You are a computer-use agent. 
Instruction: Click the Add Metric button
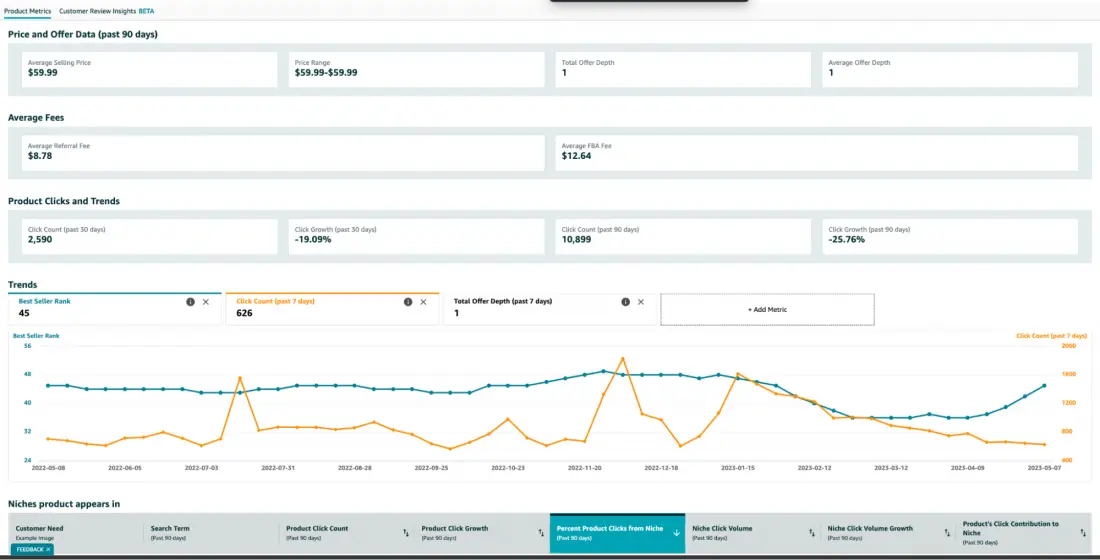point(767,310)
